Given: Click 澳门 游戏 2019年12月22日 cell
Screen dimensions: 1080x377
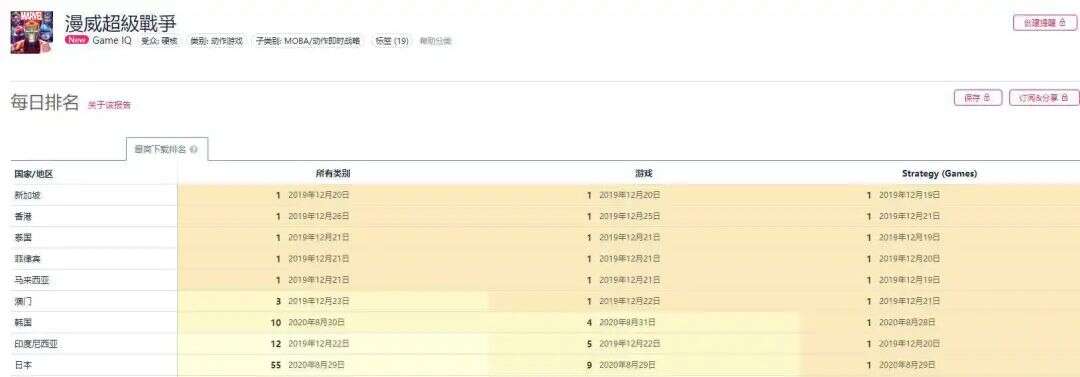Looking at the screenshot, I should 643,301.
